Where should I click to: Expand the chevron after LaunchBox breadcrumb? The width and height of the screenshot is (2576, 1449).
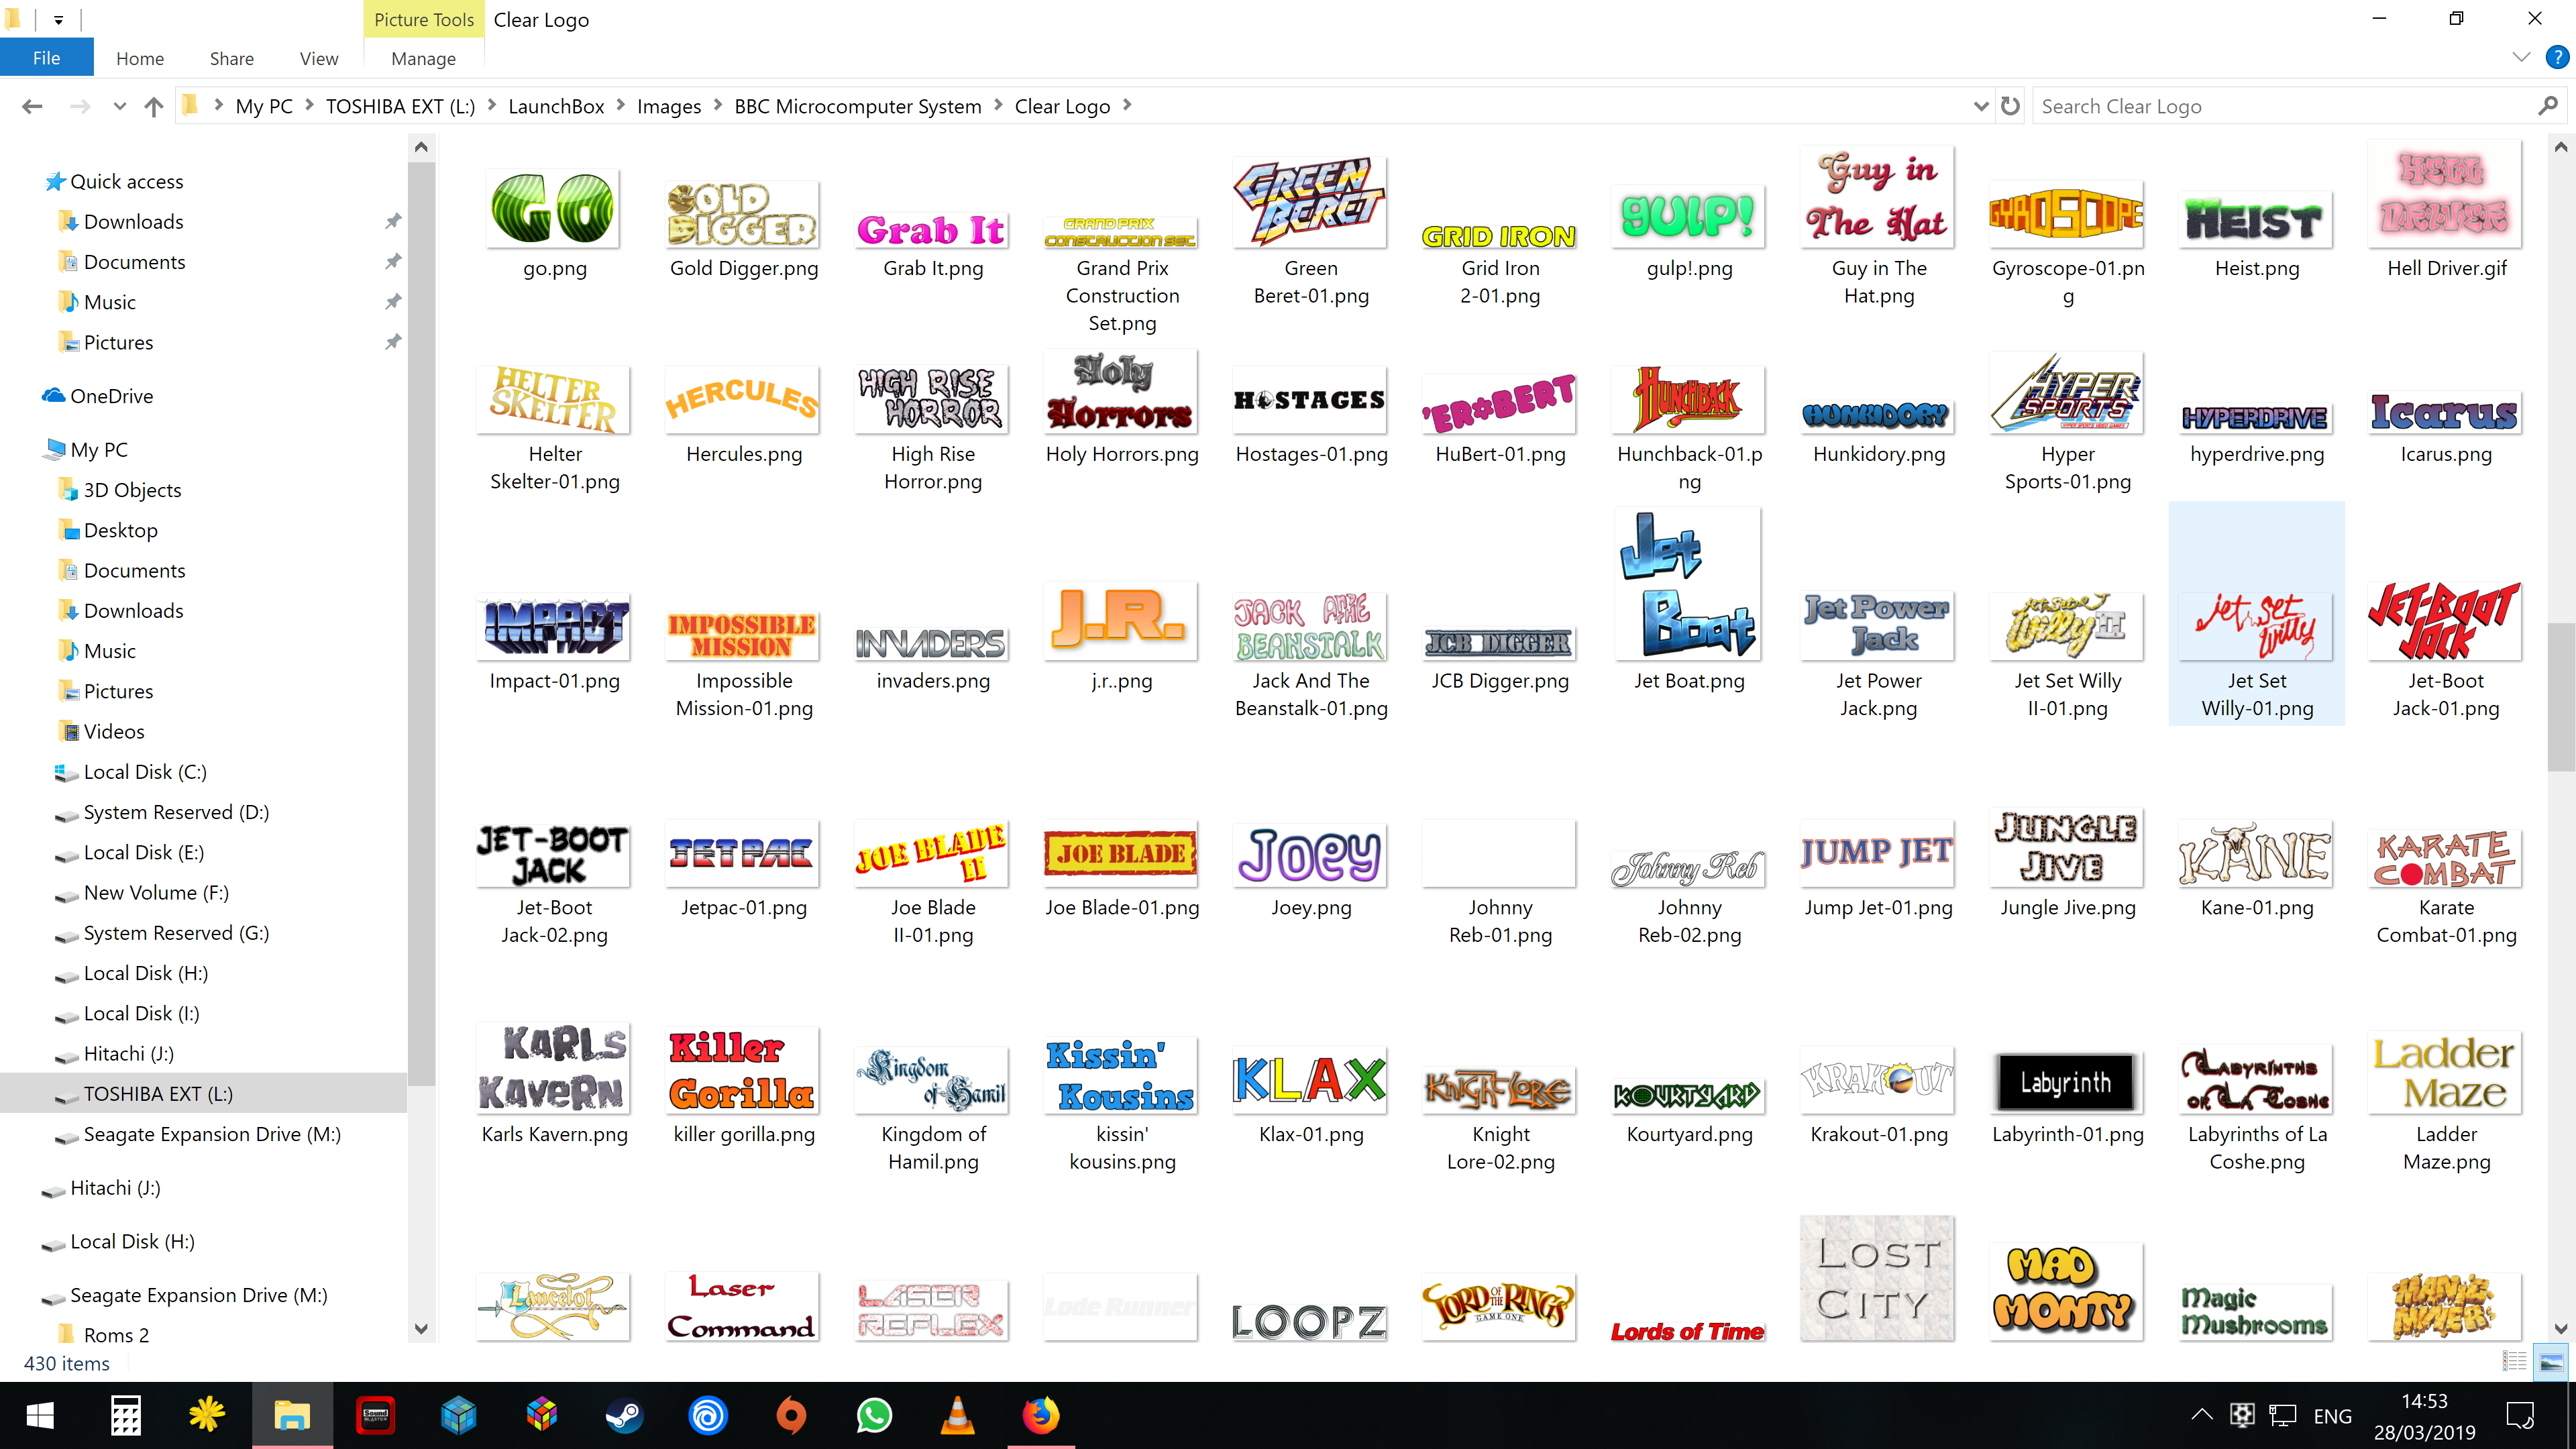click(x=621, y=105)
